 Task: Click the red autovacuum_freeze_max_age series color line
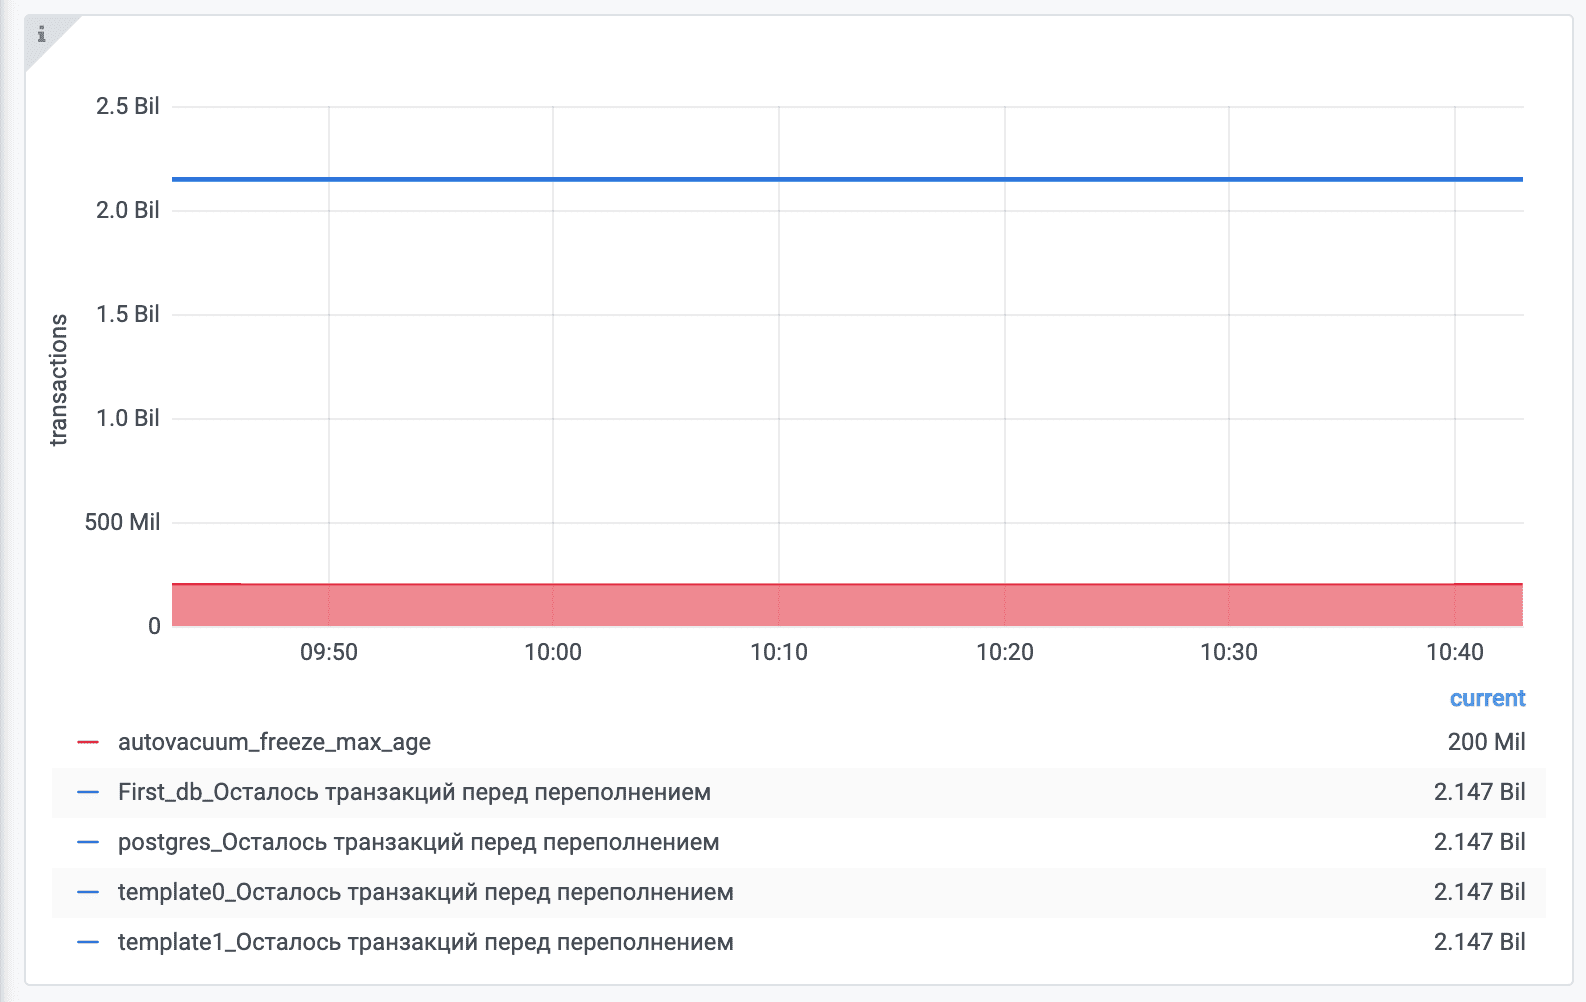click(88, 742)
